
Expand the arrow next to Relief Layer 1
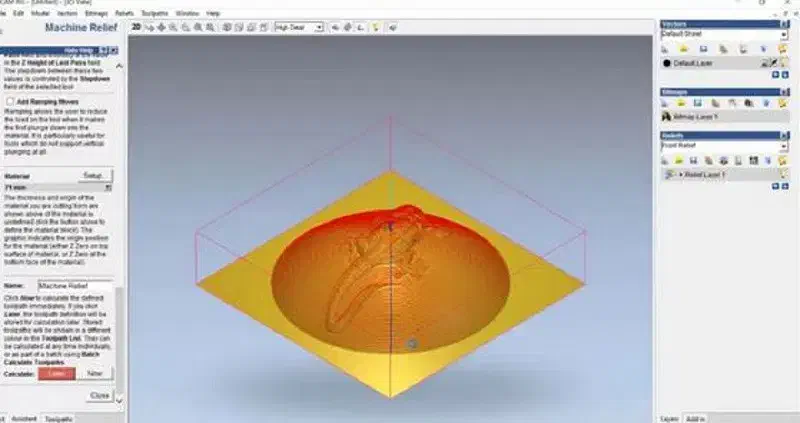(x=681, y=175)
